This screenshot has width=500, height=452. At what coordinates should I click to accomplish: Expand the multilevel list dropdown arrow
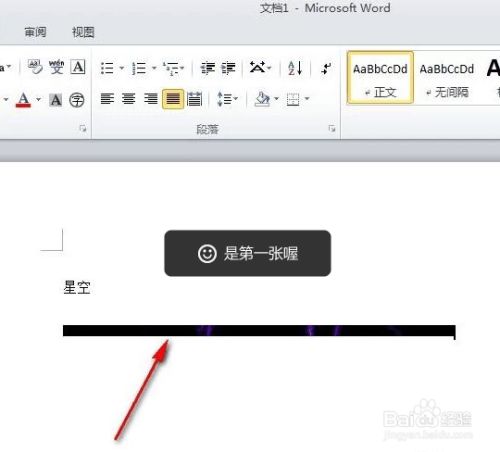(x=182, y=68)
